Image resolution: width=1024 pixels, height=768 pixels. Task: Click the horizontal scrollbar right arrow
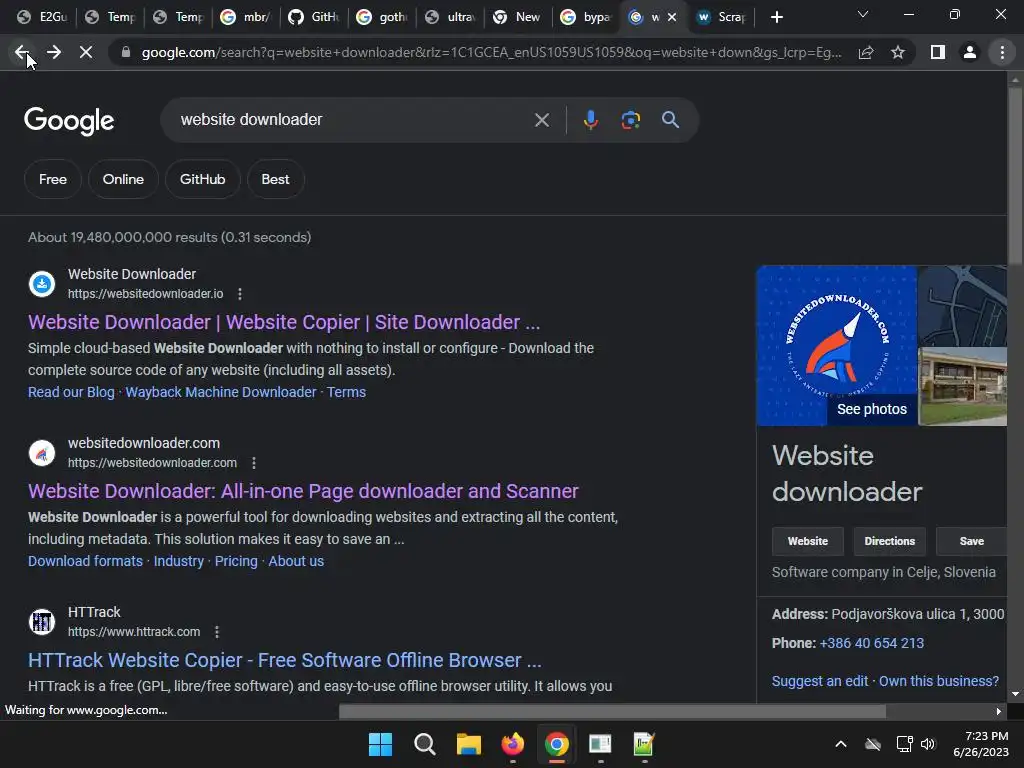999,711
